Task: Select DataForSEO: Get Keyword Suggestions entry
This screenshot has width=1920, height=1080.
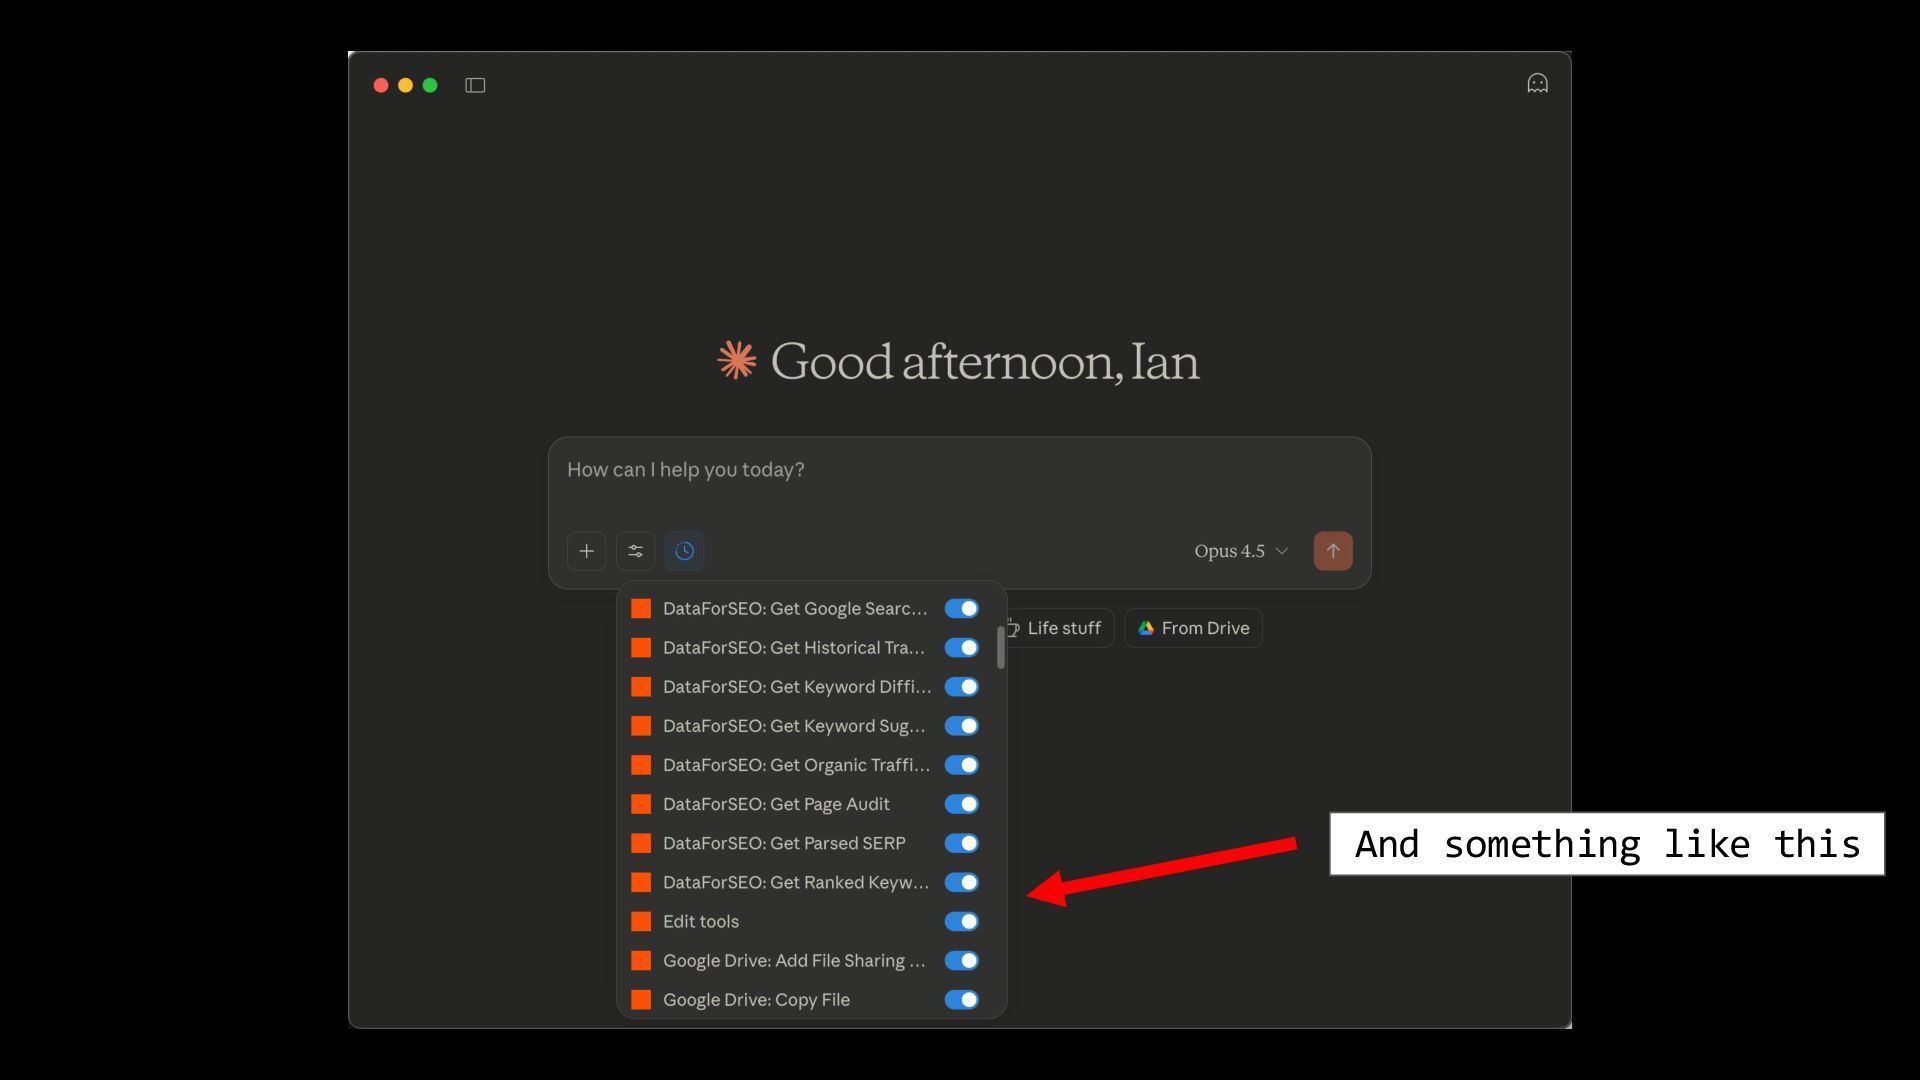Action: pos(794,726)
